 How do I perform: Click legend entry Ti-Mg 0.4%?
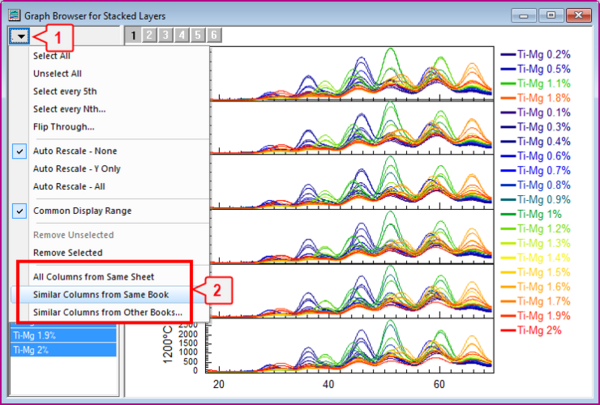pyautogui.click(x=535, y=142)
